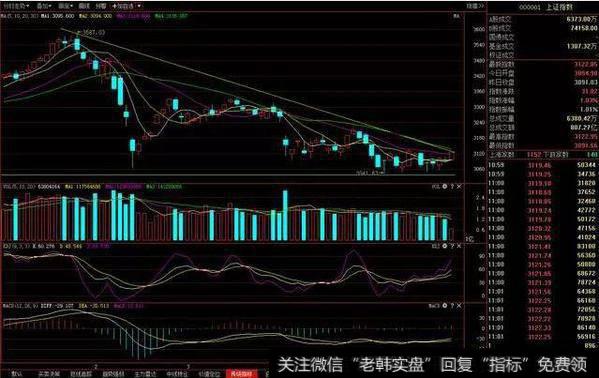Select the 默认 tab at the bottom
The image size is (599, 378).
click(x=16, y=374)
